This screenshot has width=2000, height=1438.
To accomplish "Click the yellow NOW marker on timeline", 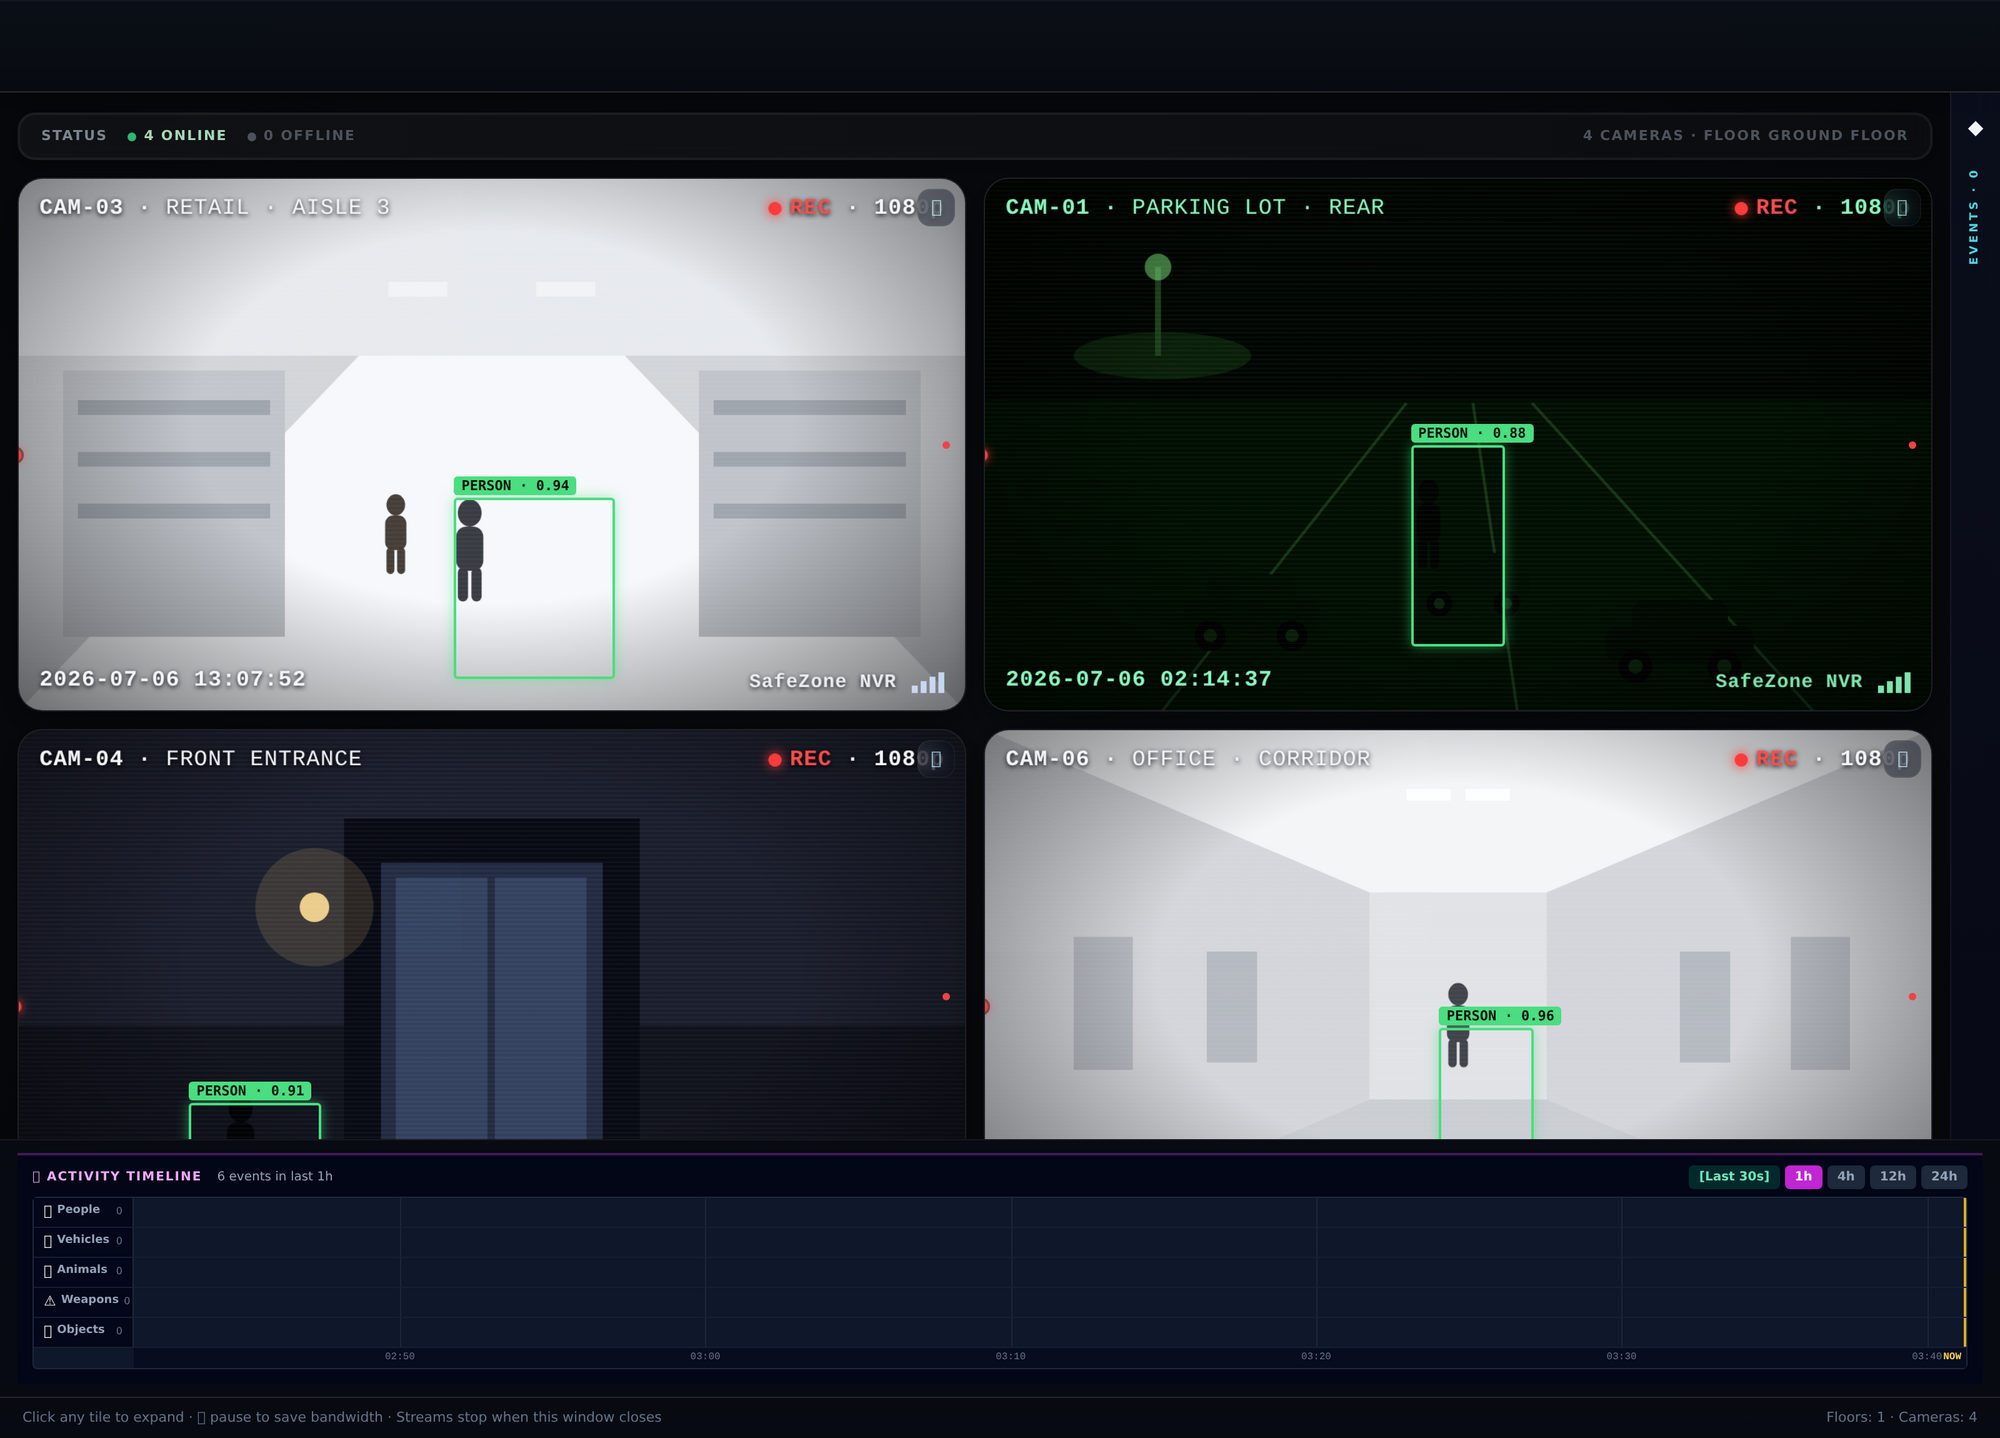I will tap(1952, 1357).
